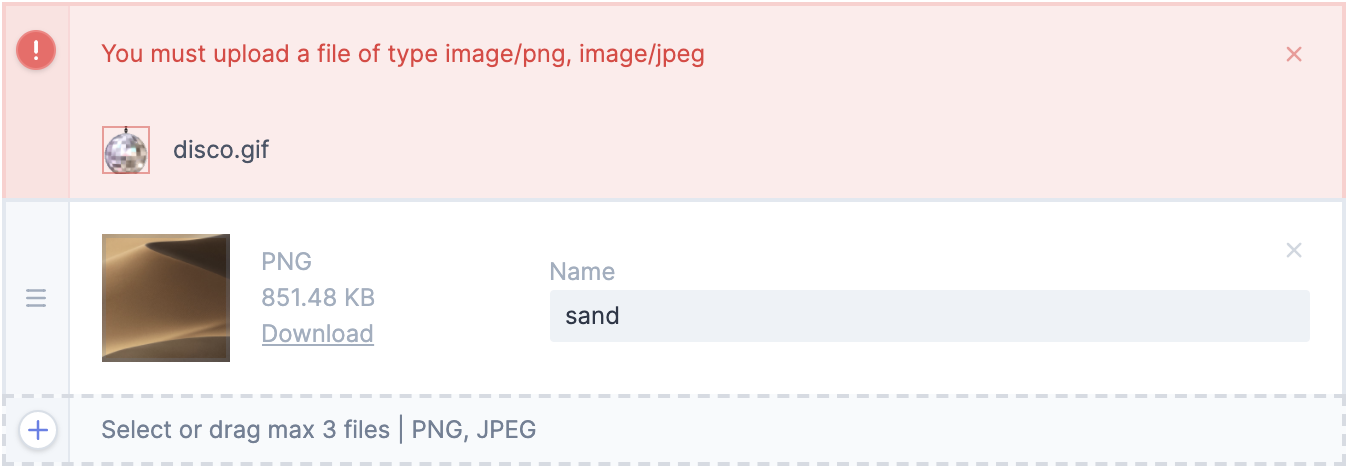Click the 851.48 KB file size text

[x=318, y=297]
